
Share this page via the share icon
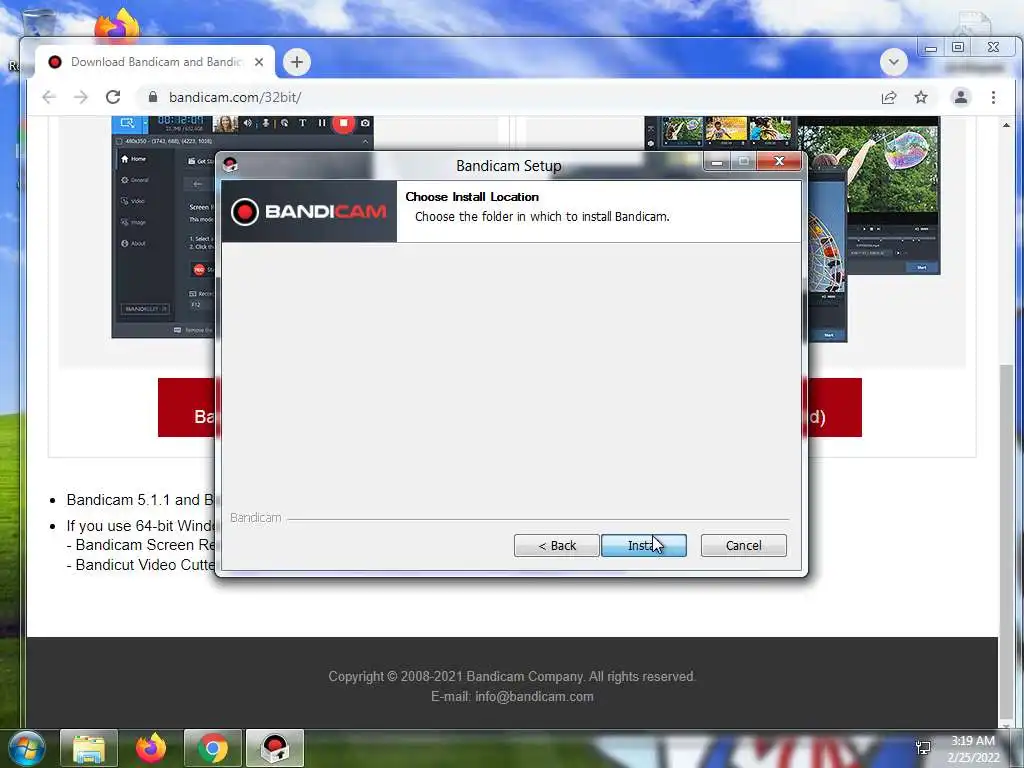pyautogui.click(x=889, y=97)
